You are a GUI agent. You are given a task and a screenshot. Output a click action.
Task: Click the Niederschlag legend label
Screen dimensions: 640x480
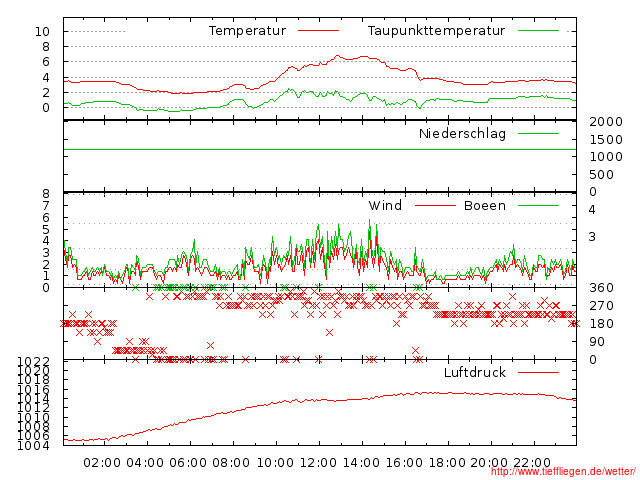(x=462, y=134)
